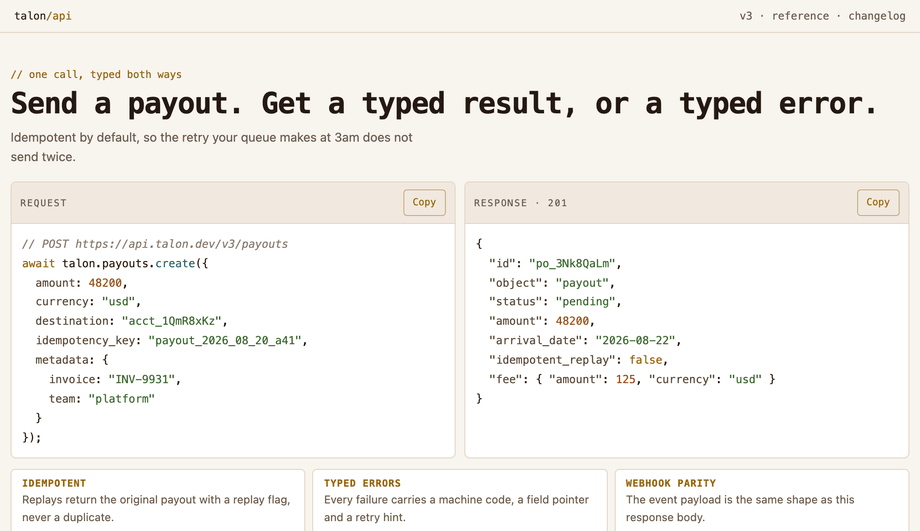
Task: Click the REQUEST panel header label
Action: pos(43,203)
